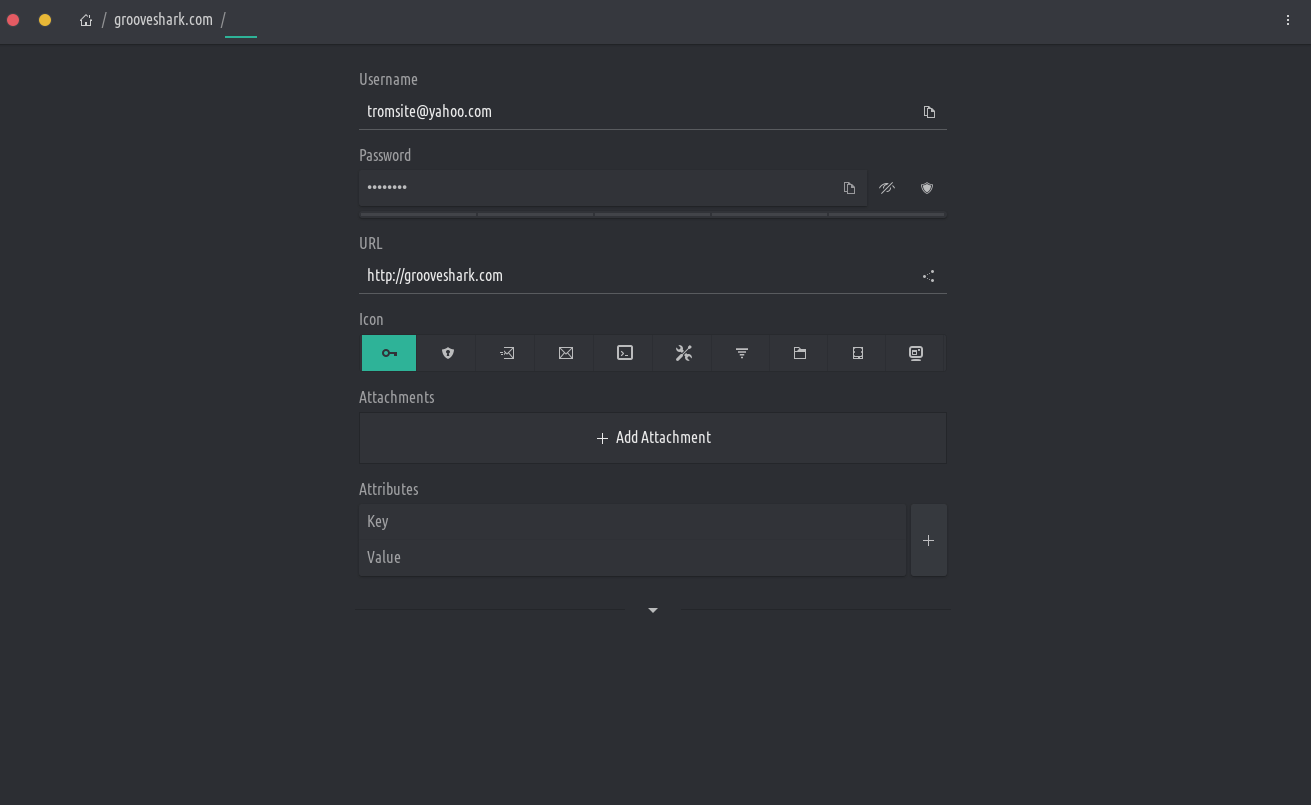Select the key icon for entry
Screen dimensions: 1311x805
coord(389,353)
